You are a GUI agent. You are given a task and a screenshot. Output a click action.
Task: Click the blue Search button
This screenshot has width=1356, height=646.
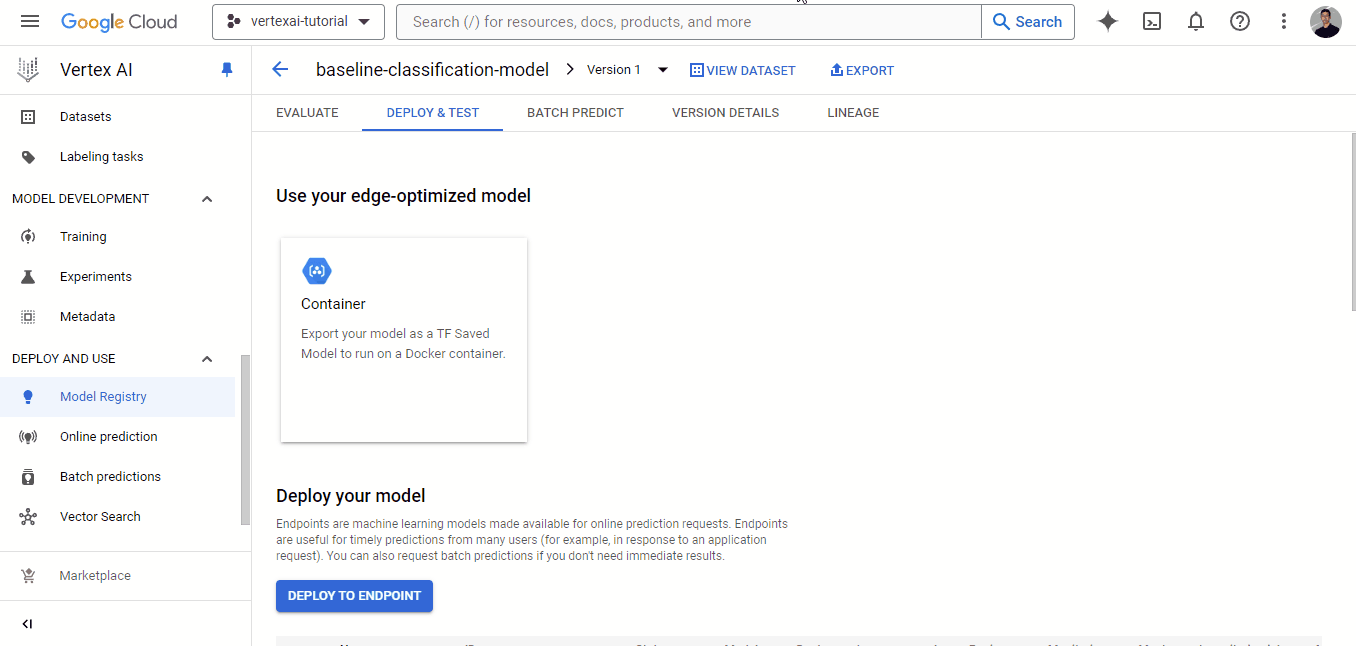1027,22
